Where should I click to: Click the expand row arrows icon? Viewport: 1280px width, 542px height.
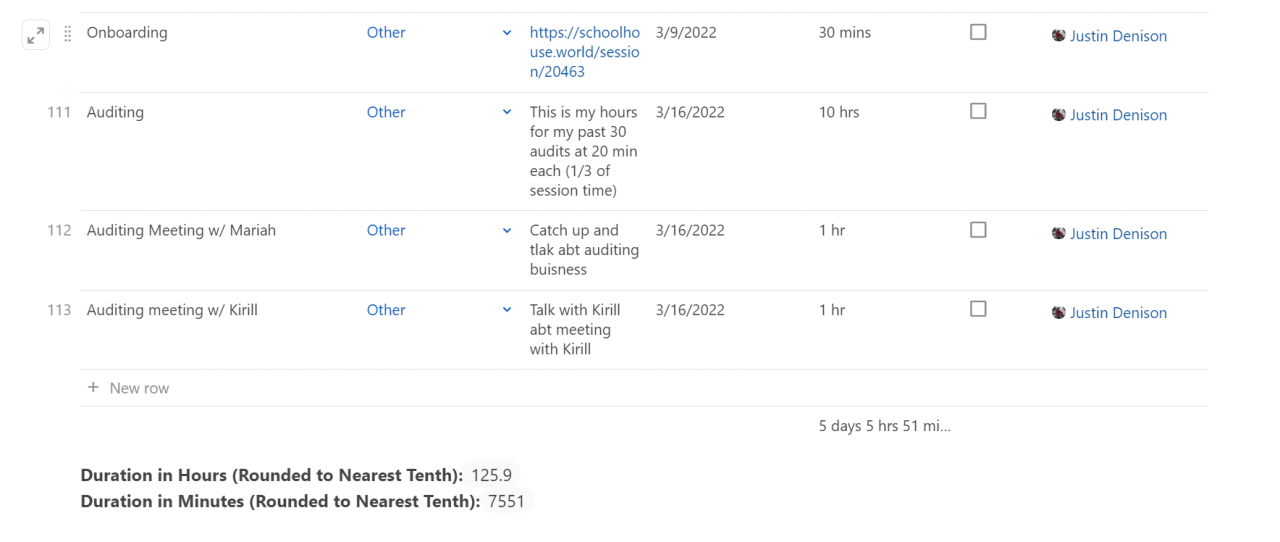[36, 36]
